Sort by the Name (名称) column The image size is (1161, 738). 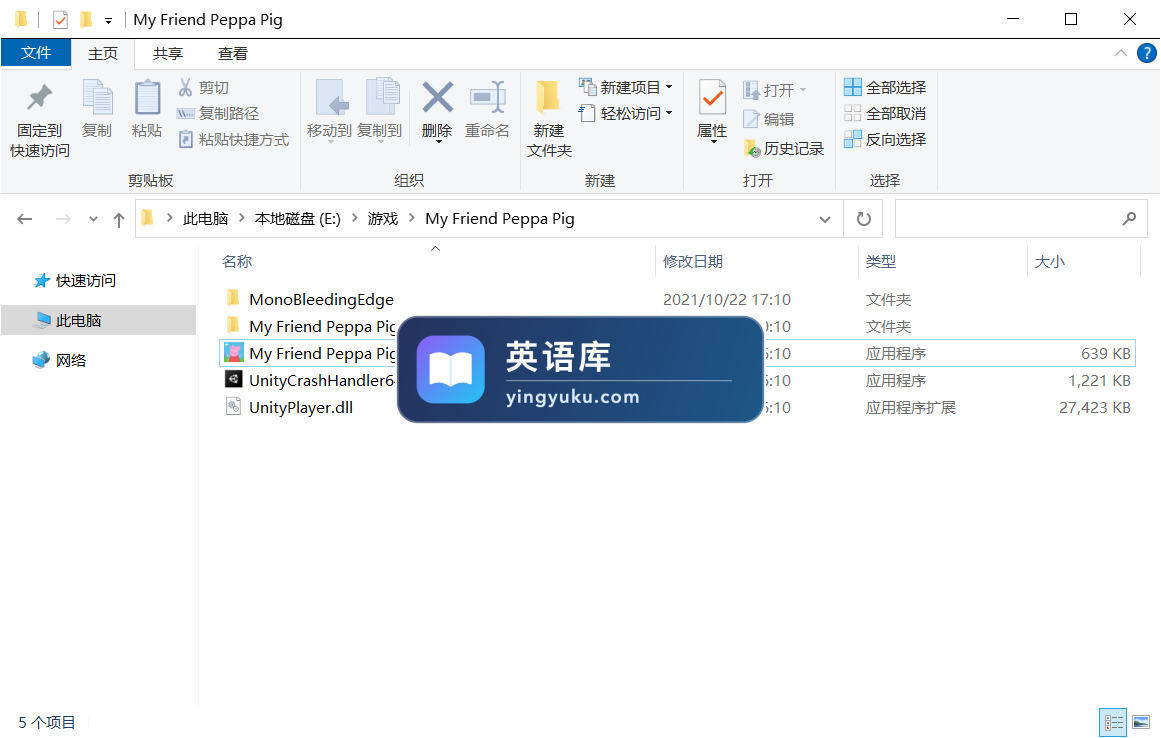coord(236,261)
